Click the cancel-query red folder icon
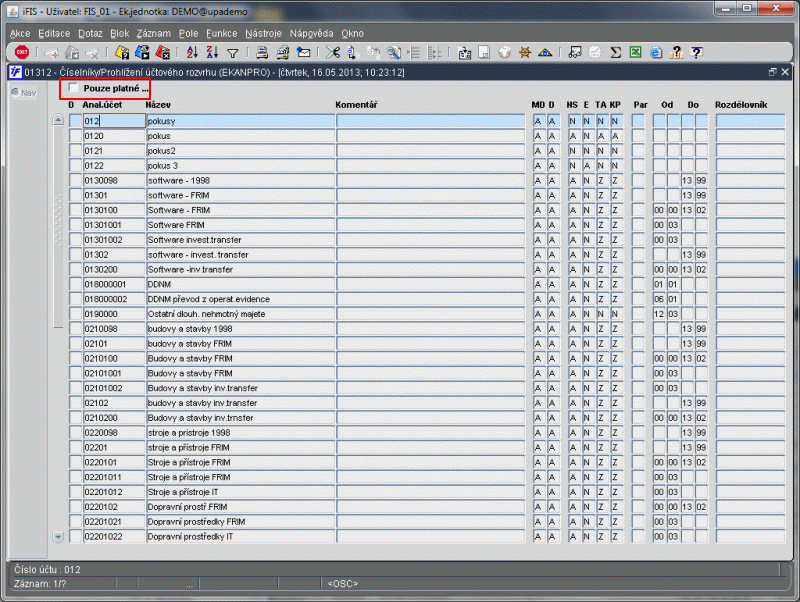 tap(162, 52)
